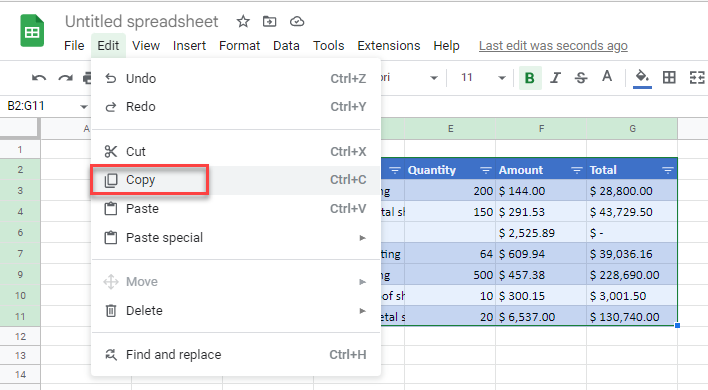The height and width of the screenshot is (390, 708).
Task: Select column F header
Action: pyautogui.click(x=541, y=129)
